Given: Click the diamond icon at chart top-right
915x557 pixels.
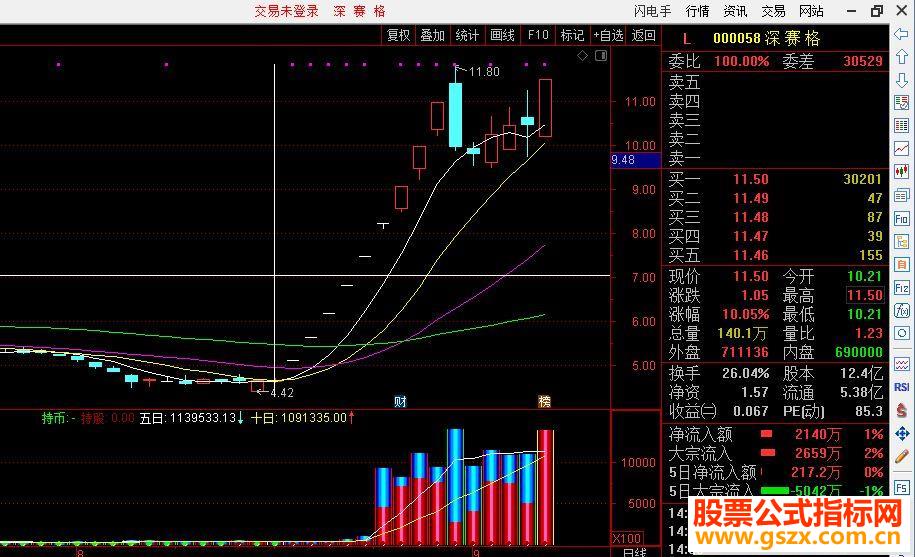Looking at the screenshot, I should pos(582,55).
